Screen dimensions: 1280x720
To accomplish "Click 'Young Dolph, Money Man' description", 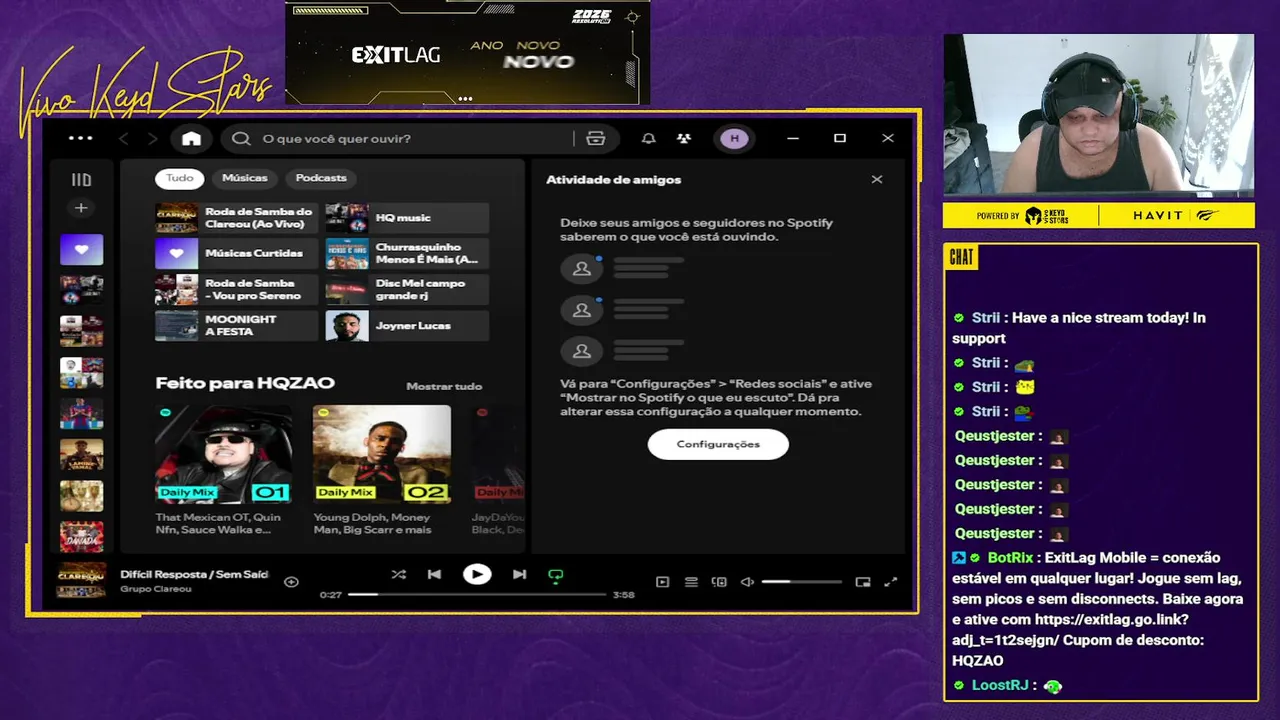I will coord(372,523).
